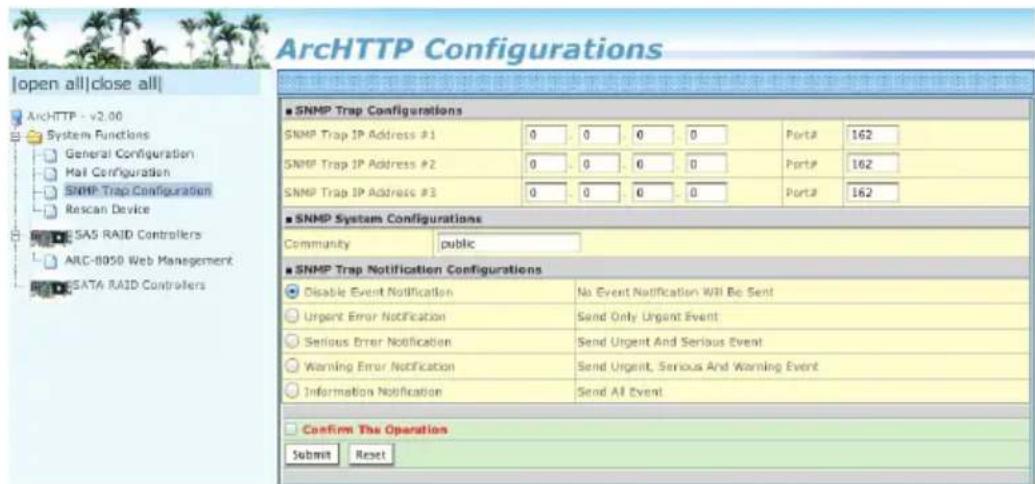
Task: Focus third octet of Trap IP Address #2
Action: coord(652,164)
